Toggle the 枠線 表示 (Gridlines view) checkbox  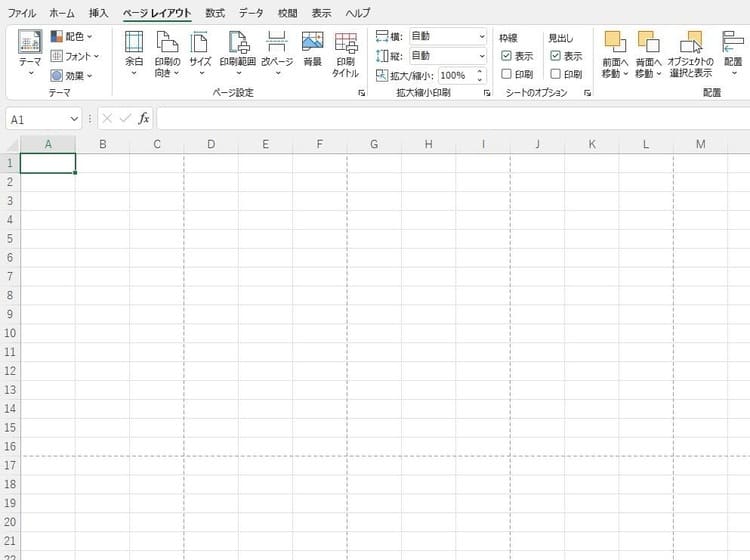506,56
